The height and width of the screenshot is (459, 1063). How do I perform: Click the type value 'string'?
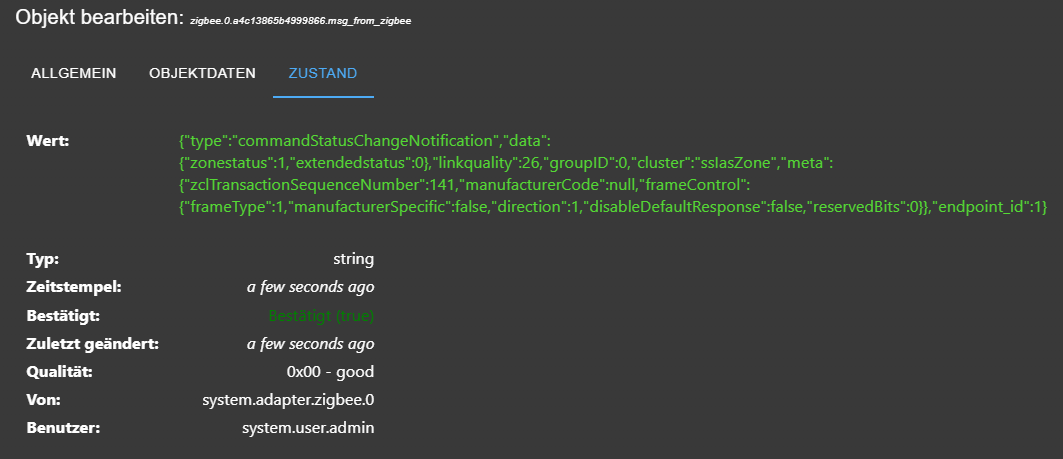coord(353,259)
